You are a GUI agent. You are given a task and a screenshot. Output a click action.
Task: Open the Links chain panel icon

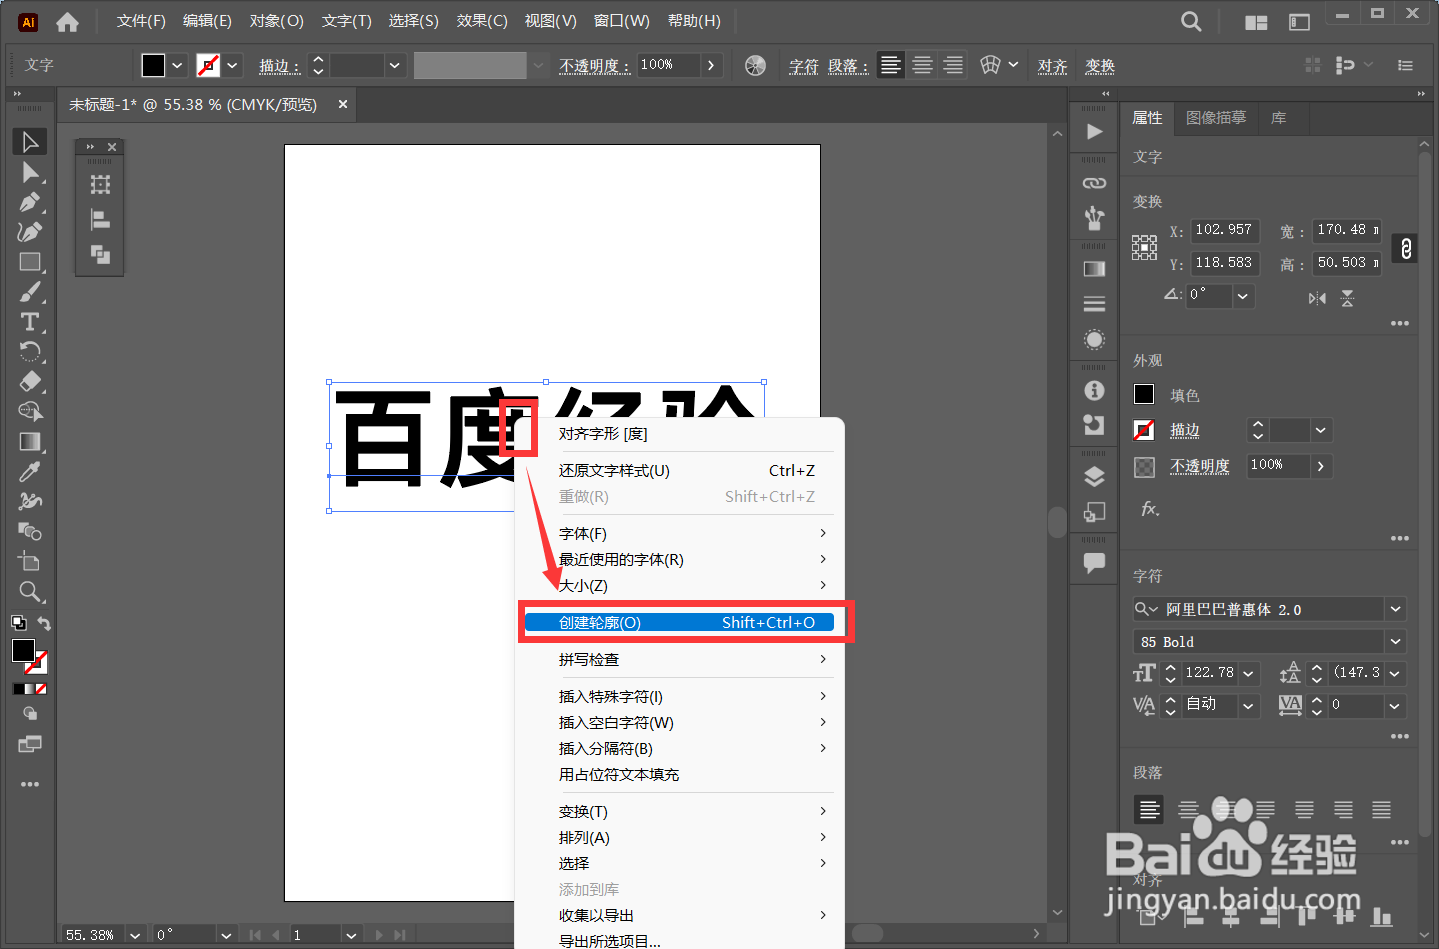[1095, 183]
